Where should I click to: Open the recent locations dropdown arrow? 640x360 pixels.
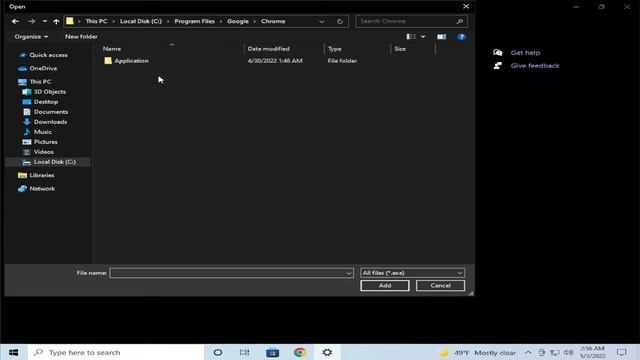pos(44,21)
